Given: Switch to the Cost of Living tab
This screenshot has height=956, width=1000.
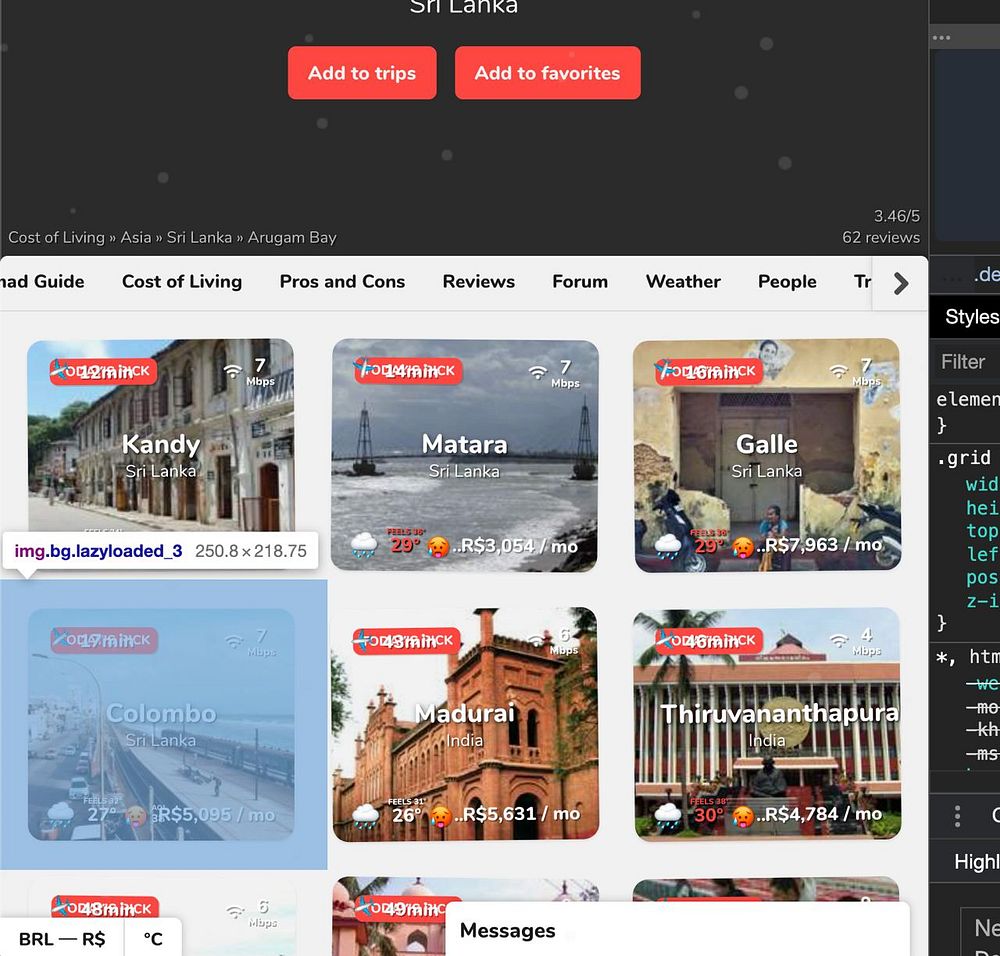Looking at the screenshot, I should tap(182, 281).
